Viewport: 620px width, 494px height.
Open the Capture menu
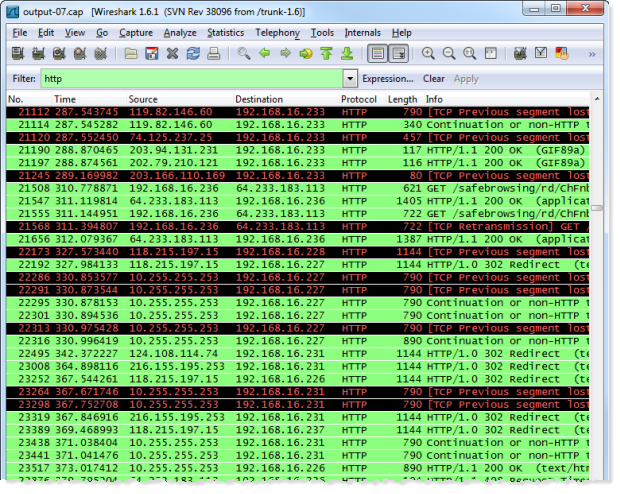(136, 33)
